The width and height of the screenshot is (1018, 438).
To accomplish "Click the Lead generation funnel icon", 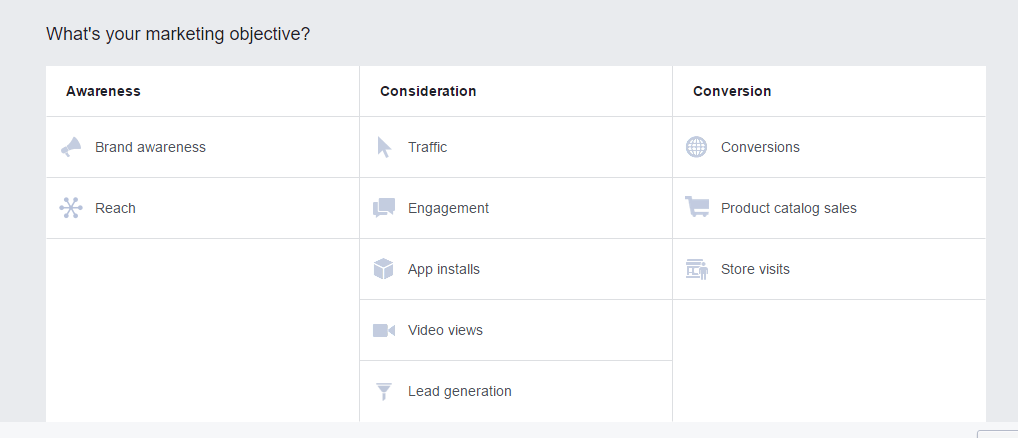I will tap(384, 391).
